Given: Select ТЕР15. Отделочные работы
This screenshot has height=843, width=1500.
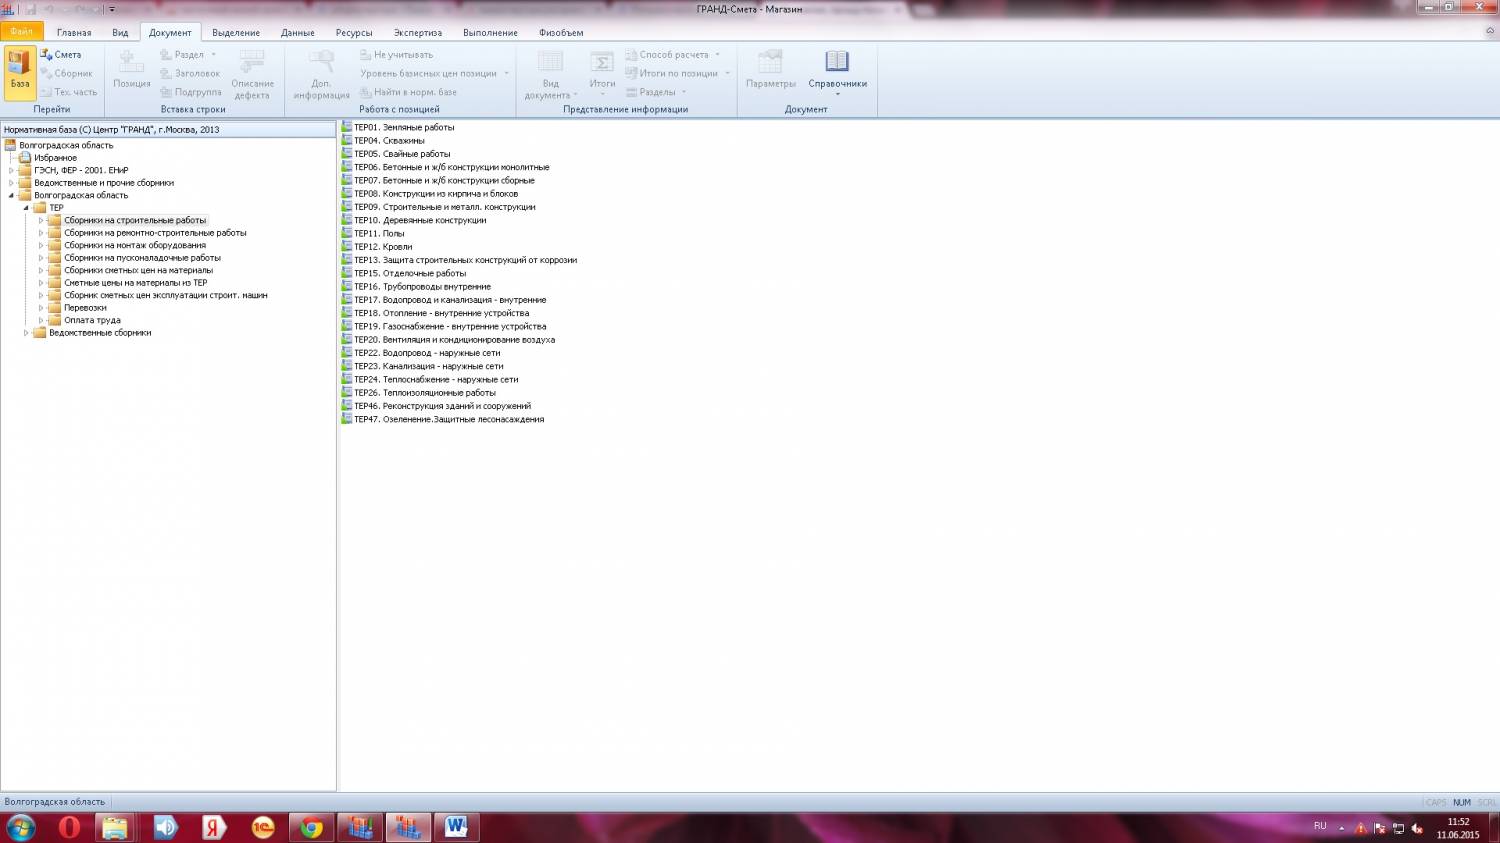Looking at the screenshot, I should click(410, 273).
